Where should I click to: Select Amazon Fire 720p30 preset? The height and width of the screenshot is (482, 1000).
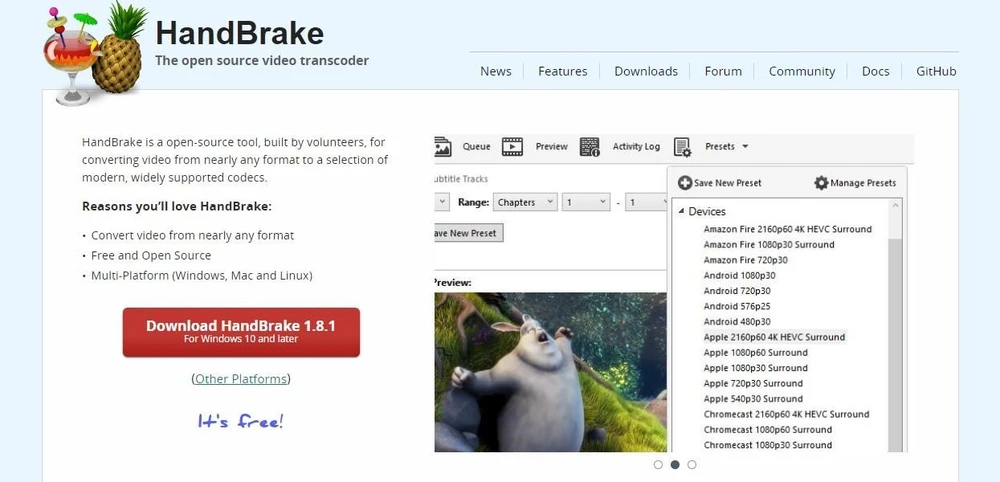point(746,260)
